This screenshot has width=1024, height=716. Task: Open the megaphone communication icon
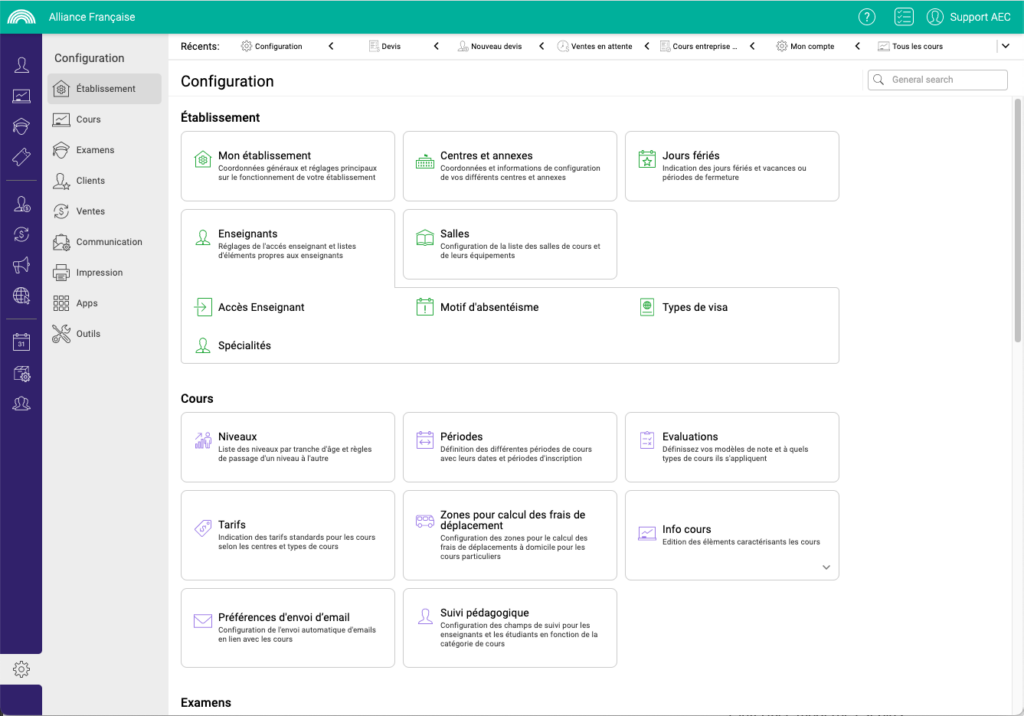pyautogui.click(x=20, y=265)
